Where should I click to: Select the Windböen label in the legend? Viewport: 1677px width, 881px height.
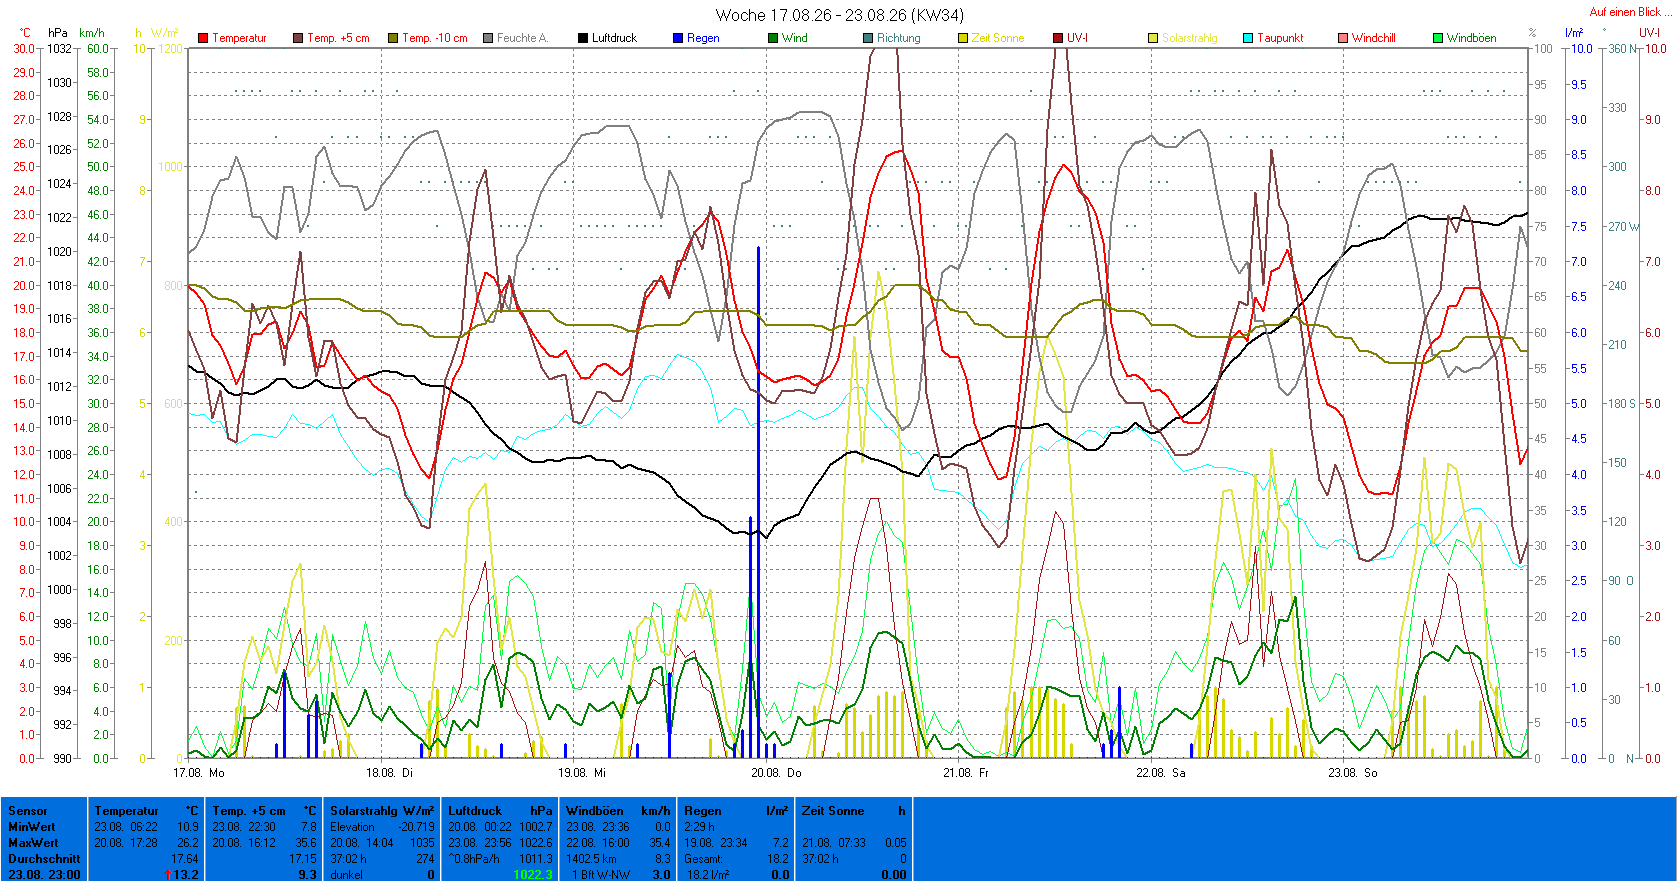click(1472, 38)
